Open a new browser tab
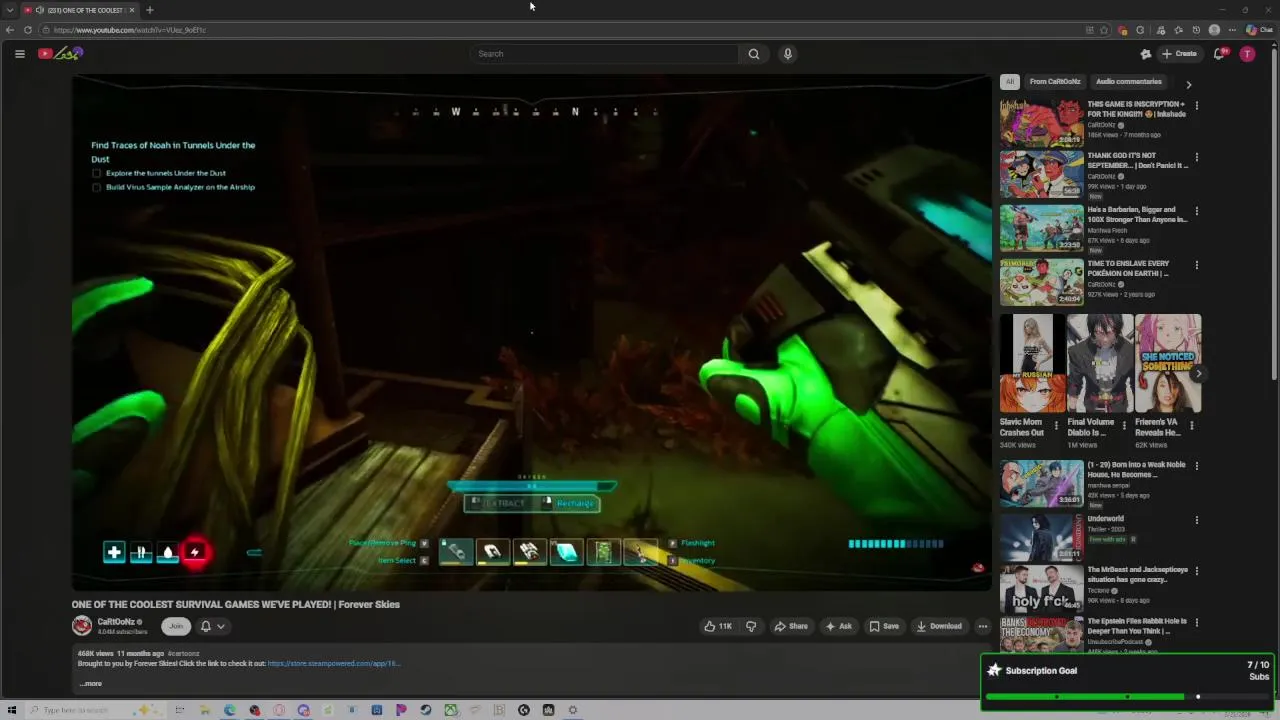The image size is (1280, 720). coord(149,10)
